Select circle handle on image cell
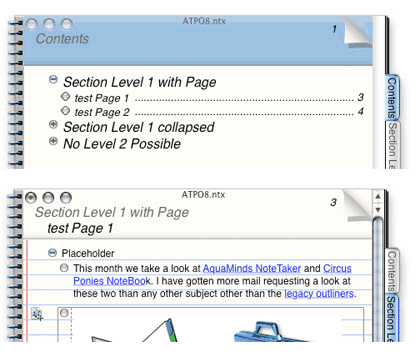This screenshot has width=420, height=362. [x=64, y=313]
